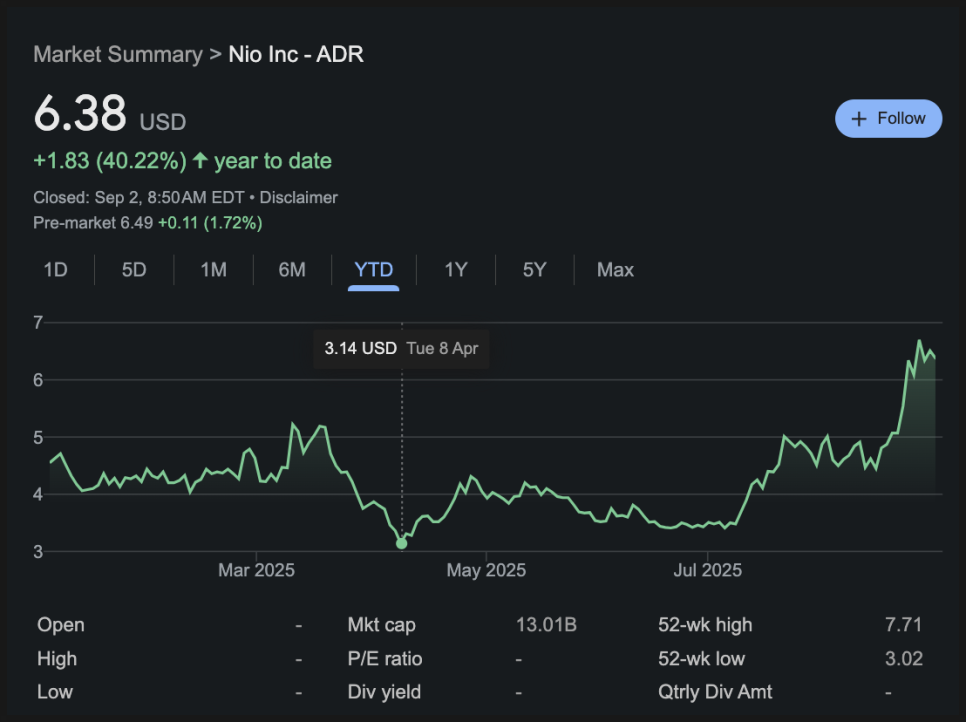Click the May 2025 axis label
This screenshot has height=722, width=966.
[486, 570]
